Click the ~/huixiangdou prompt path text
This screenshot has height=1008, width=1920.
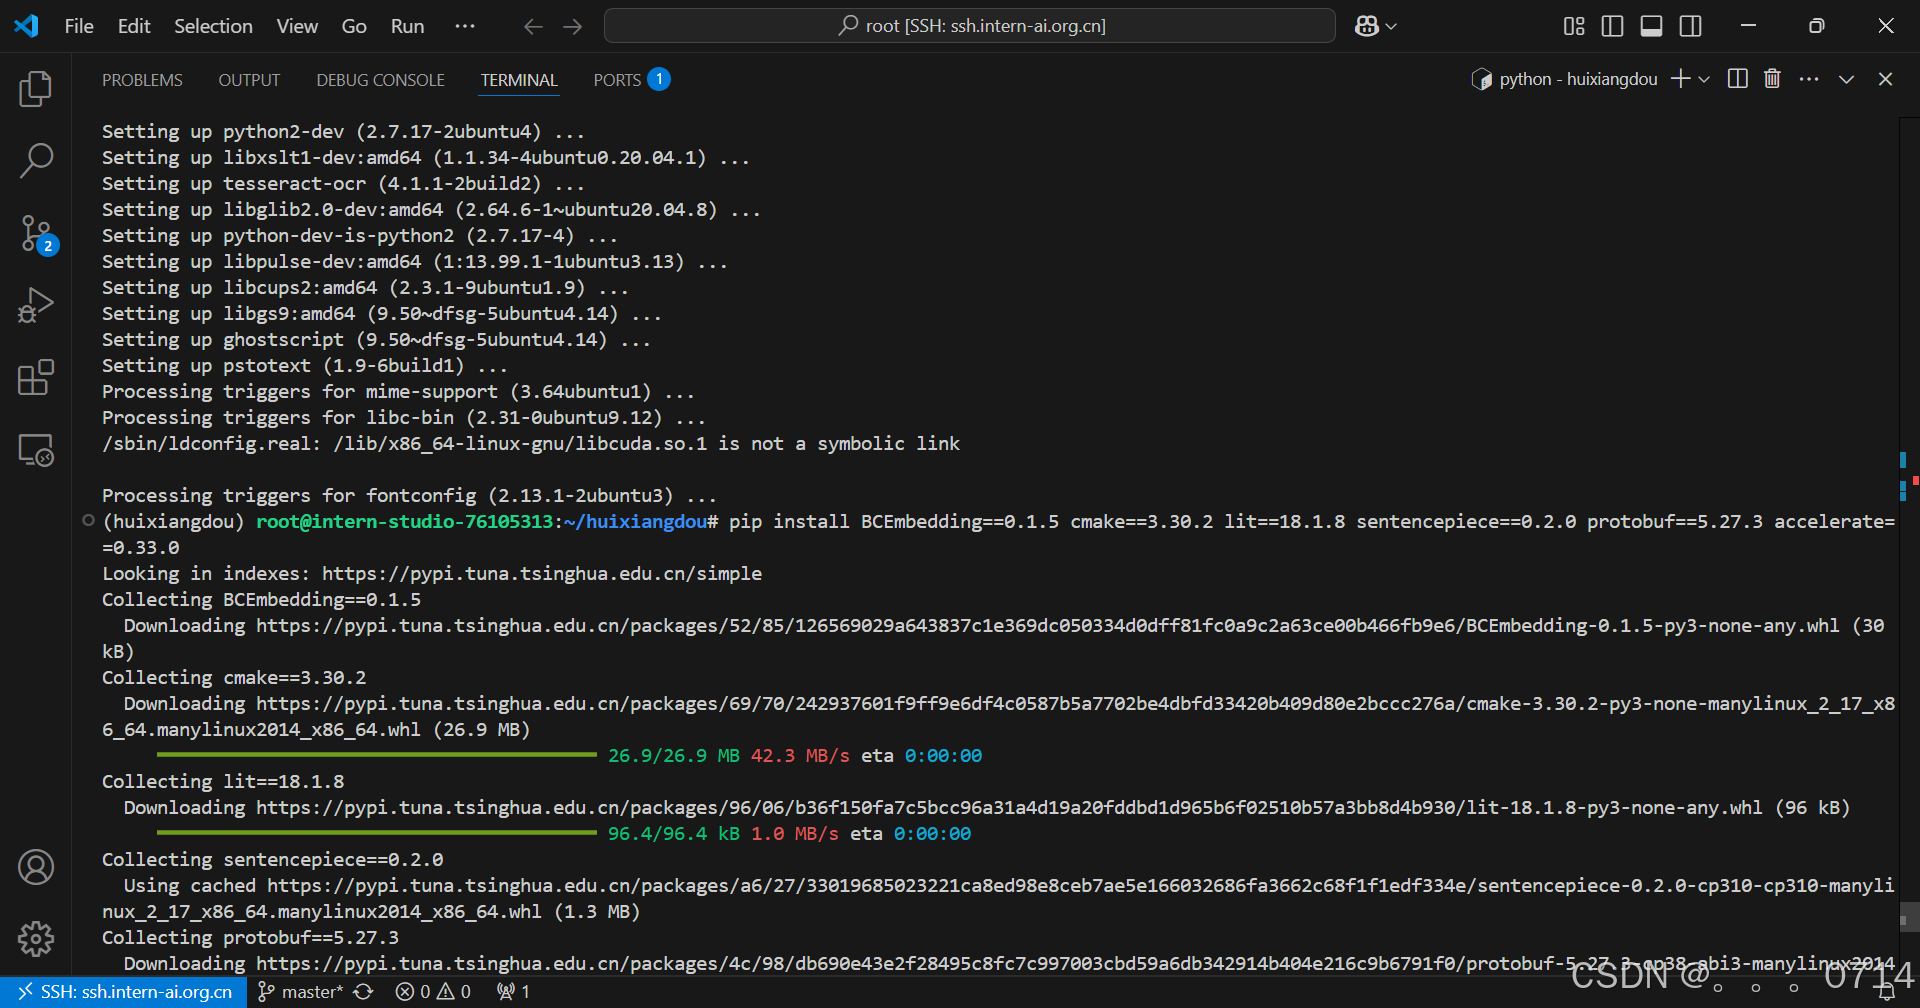(636, 522)
